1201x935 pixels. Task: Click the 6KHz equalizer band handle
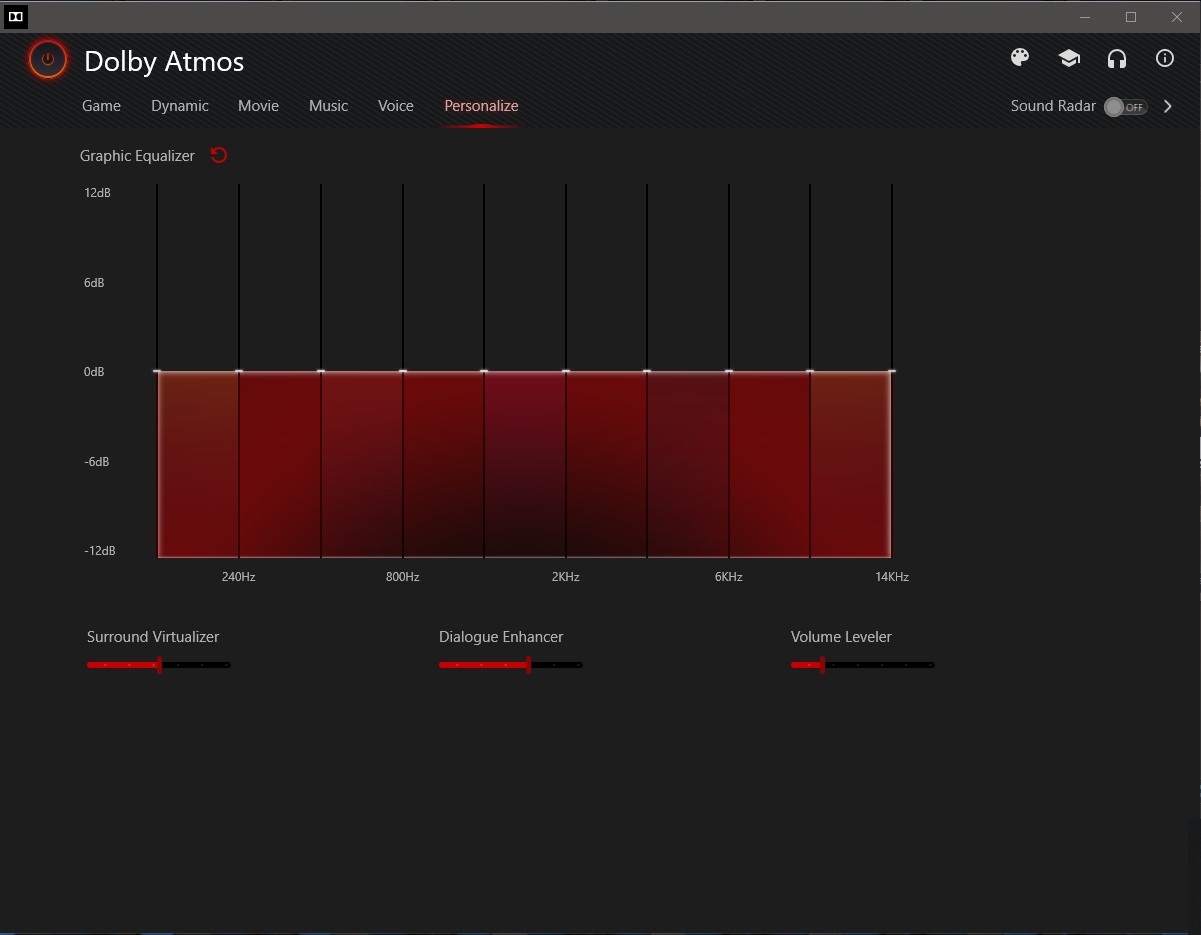coord(729,371)
